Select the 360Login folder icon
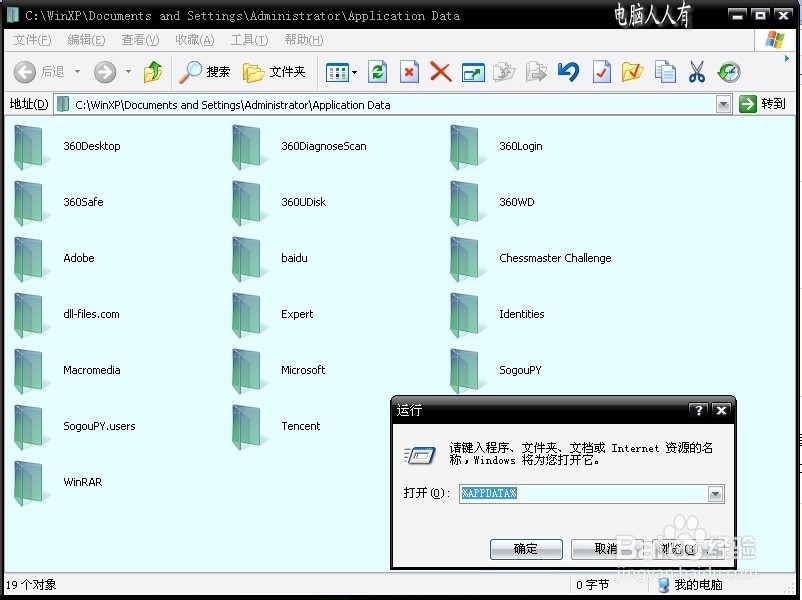The height and width of the screenshot is (600, 802). [466, 147]
